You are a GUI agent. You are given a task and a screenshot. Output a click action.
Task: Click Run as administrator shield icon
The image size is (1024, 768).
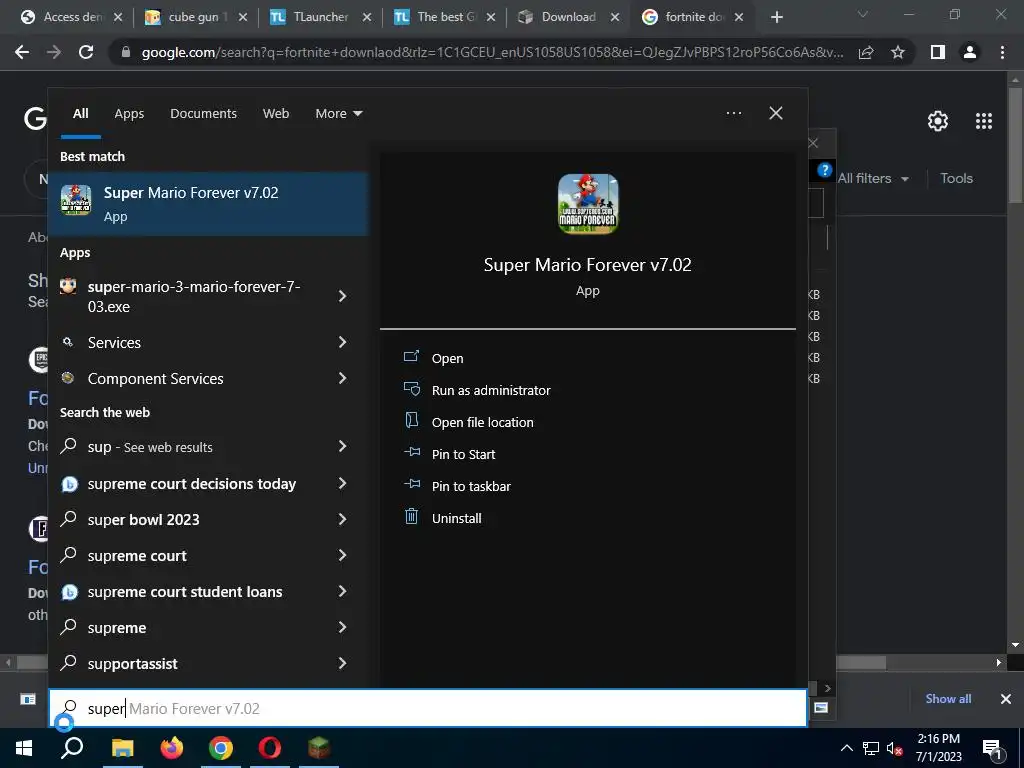tap(411, 389)
